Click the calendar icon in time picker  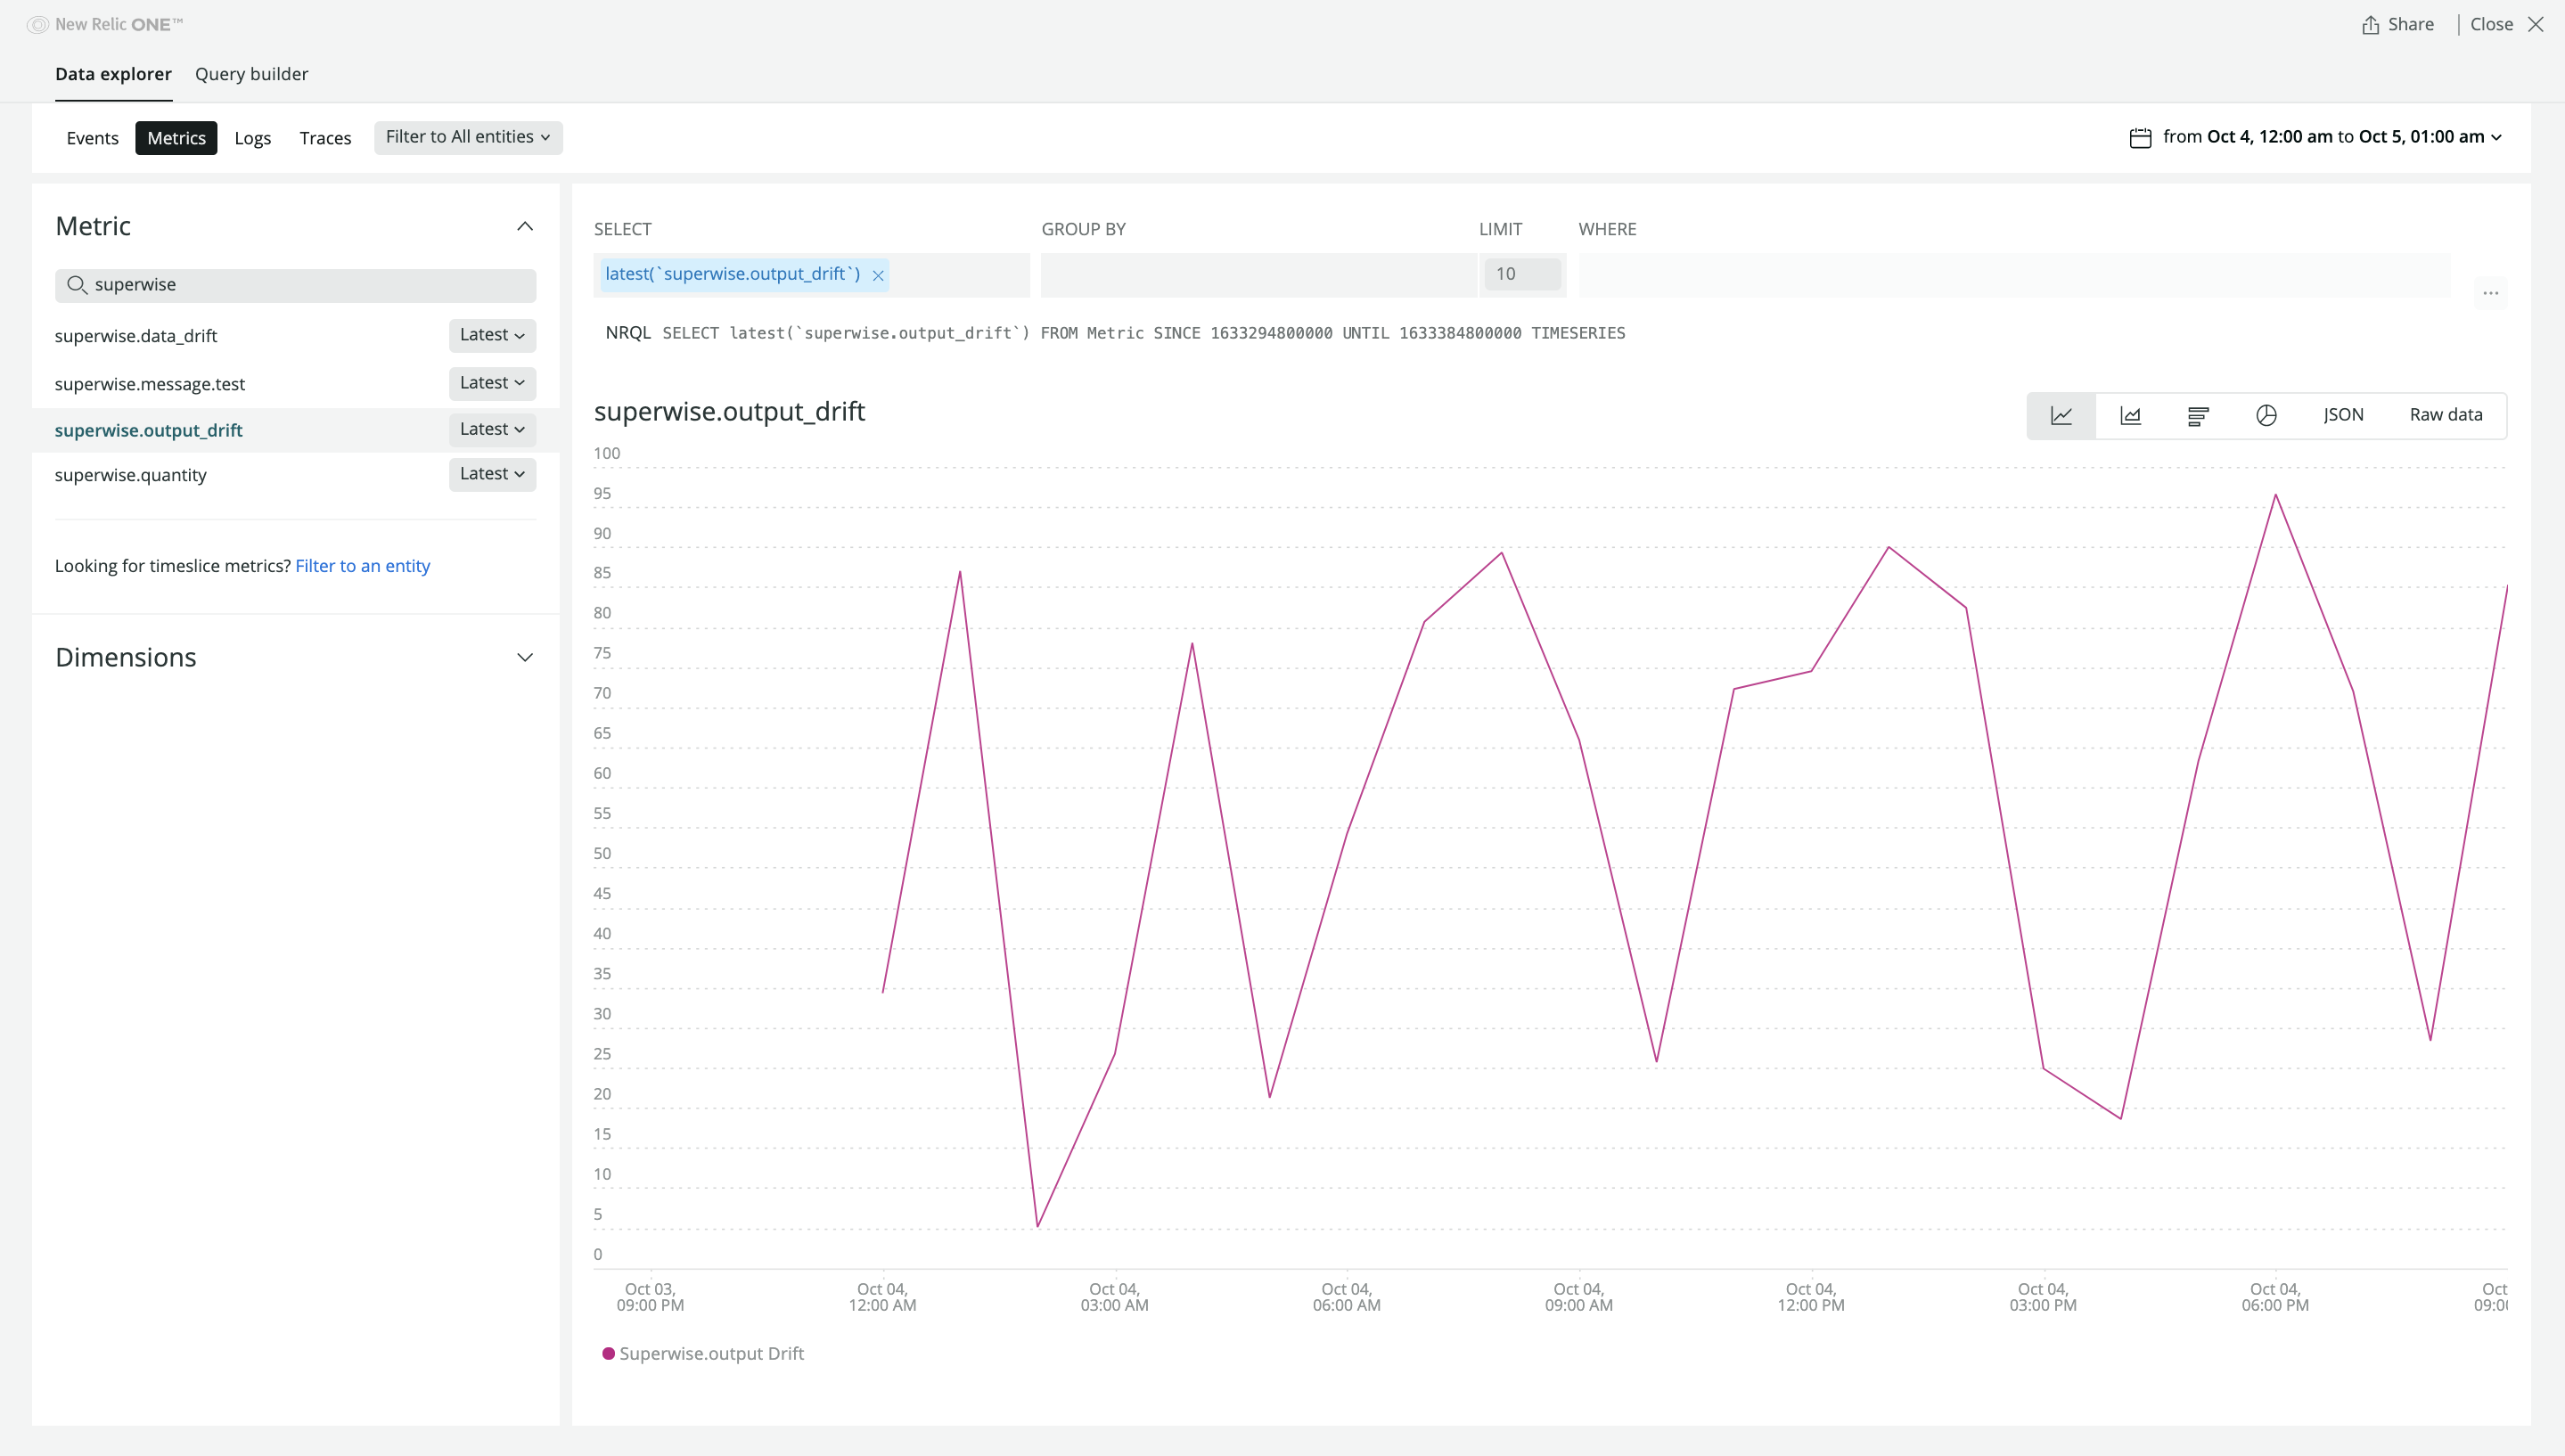tap(2140, 137)
